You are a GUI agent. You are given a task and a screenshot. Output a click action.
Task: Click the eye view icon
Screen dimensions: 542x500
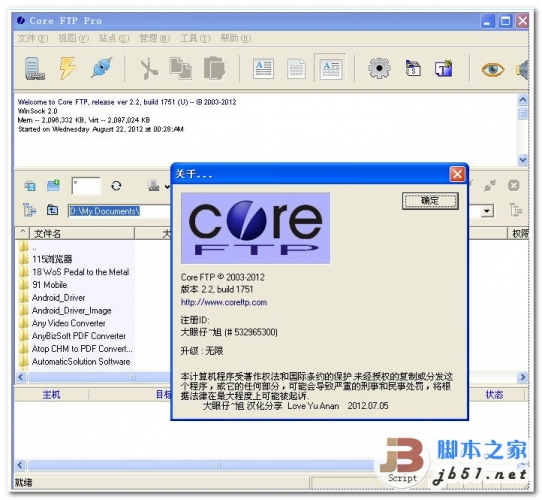tap(493, 69)
